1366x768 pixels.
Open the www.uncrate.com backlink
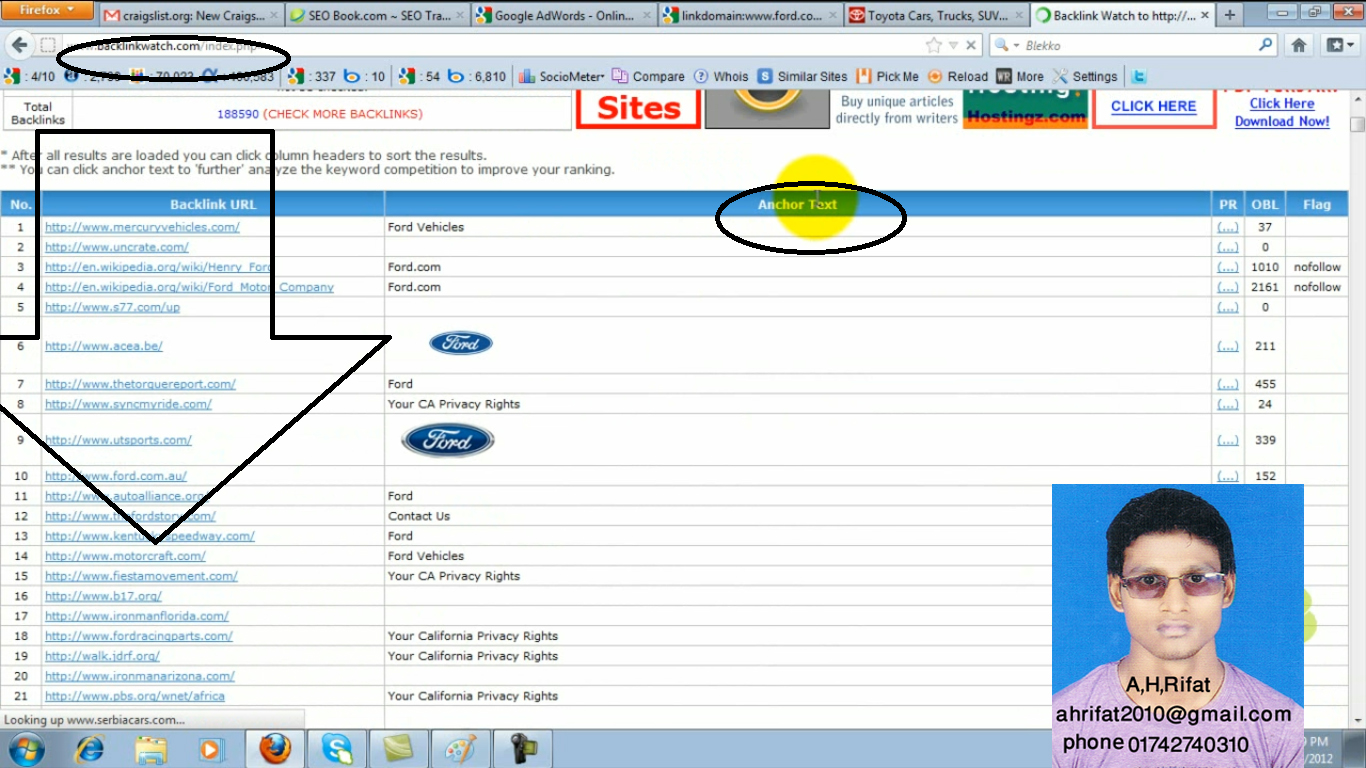coord(117,247)
